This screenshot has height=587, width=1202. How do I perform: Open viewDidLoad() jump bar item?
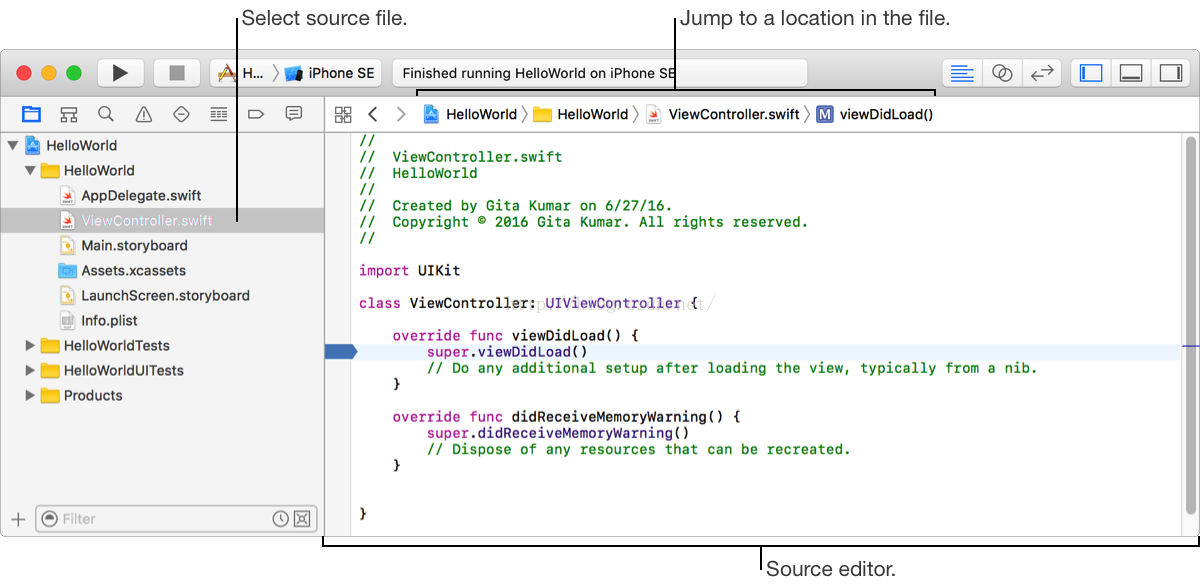pyautogui.click(x=876, y=115)
